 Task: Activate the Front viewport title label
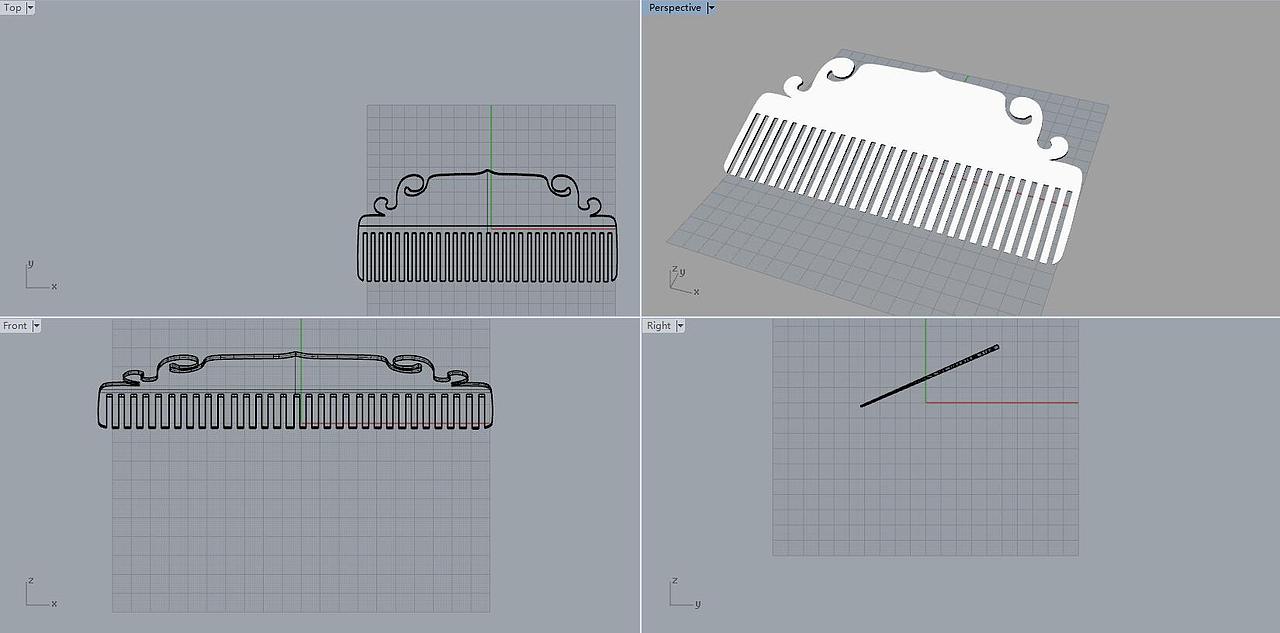coord(15,326)
